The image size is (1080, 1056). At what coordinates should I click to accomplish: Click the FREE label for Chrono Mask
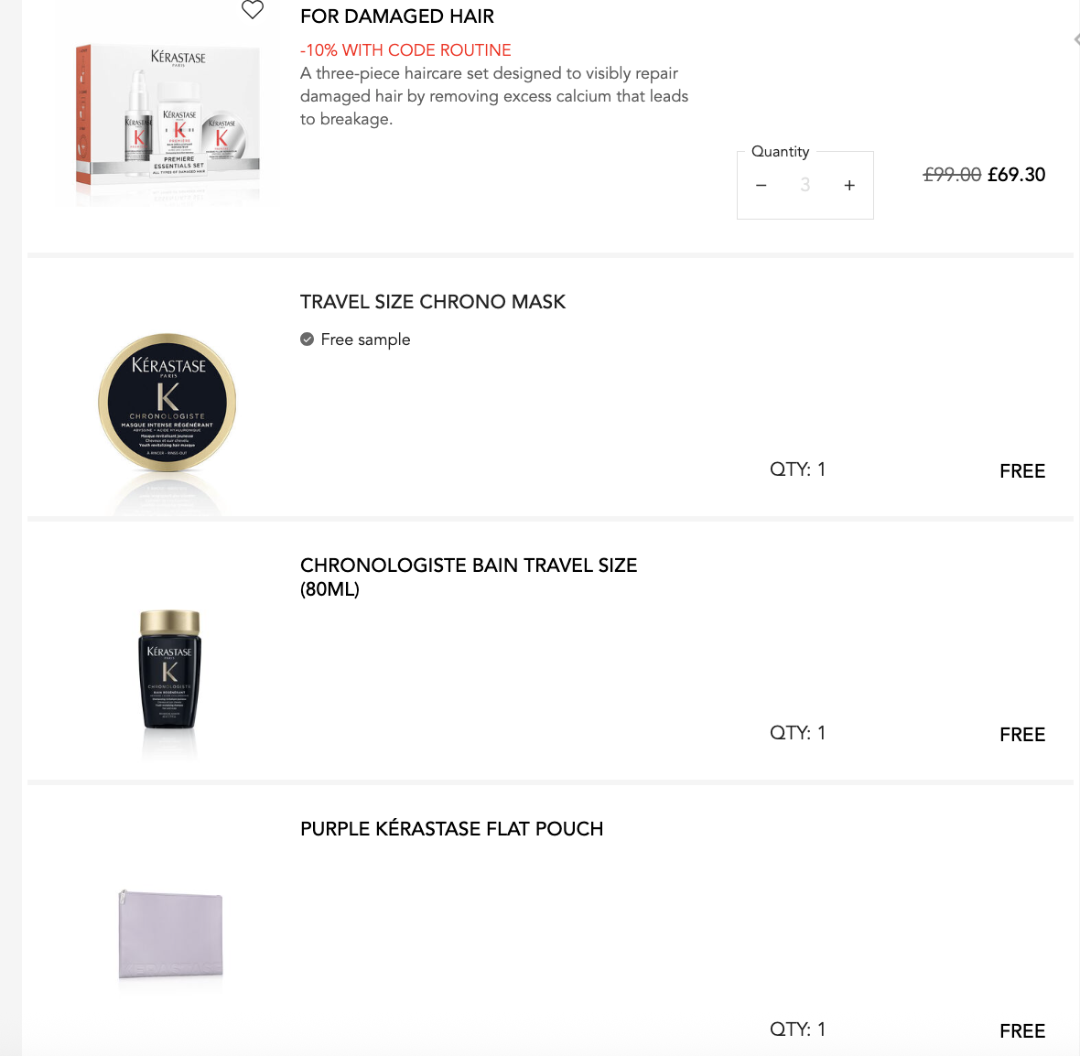[x=1022, y=471]
